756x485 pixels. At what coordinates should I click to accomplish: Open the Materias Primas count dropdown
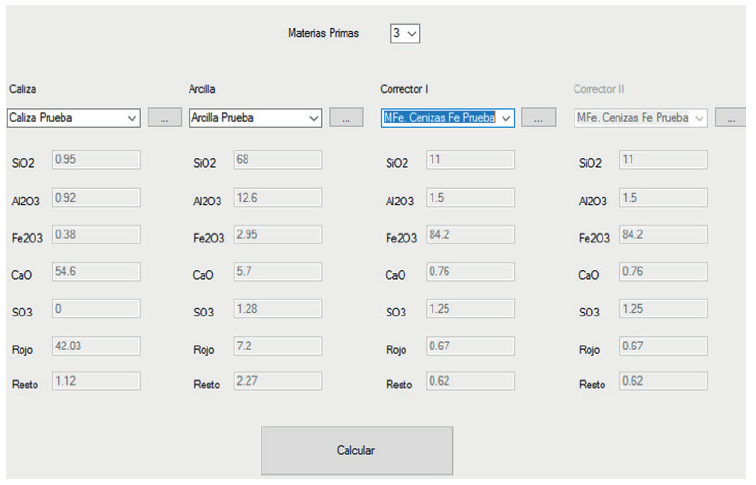[x=405, y=33]
